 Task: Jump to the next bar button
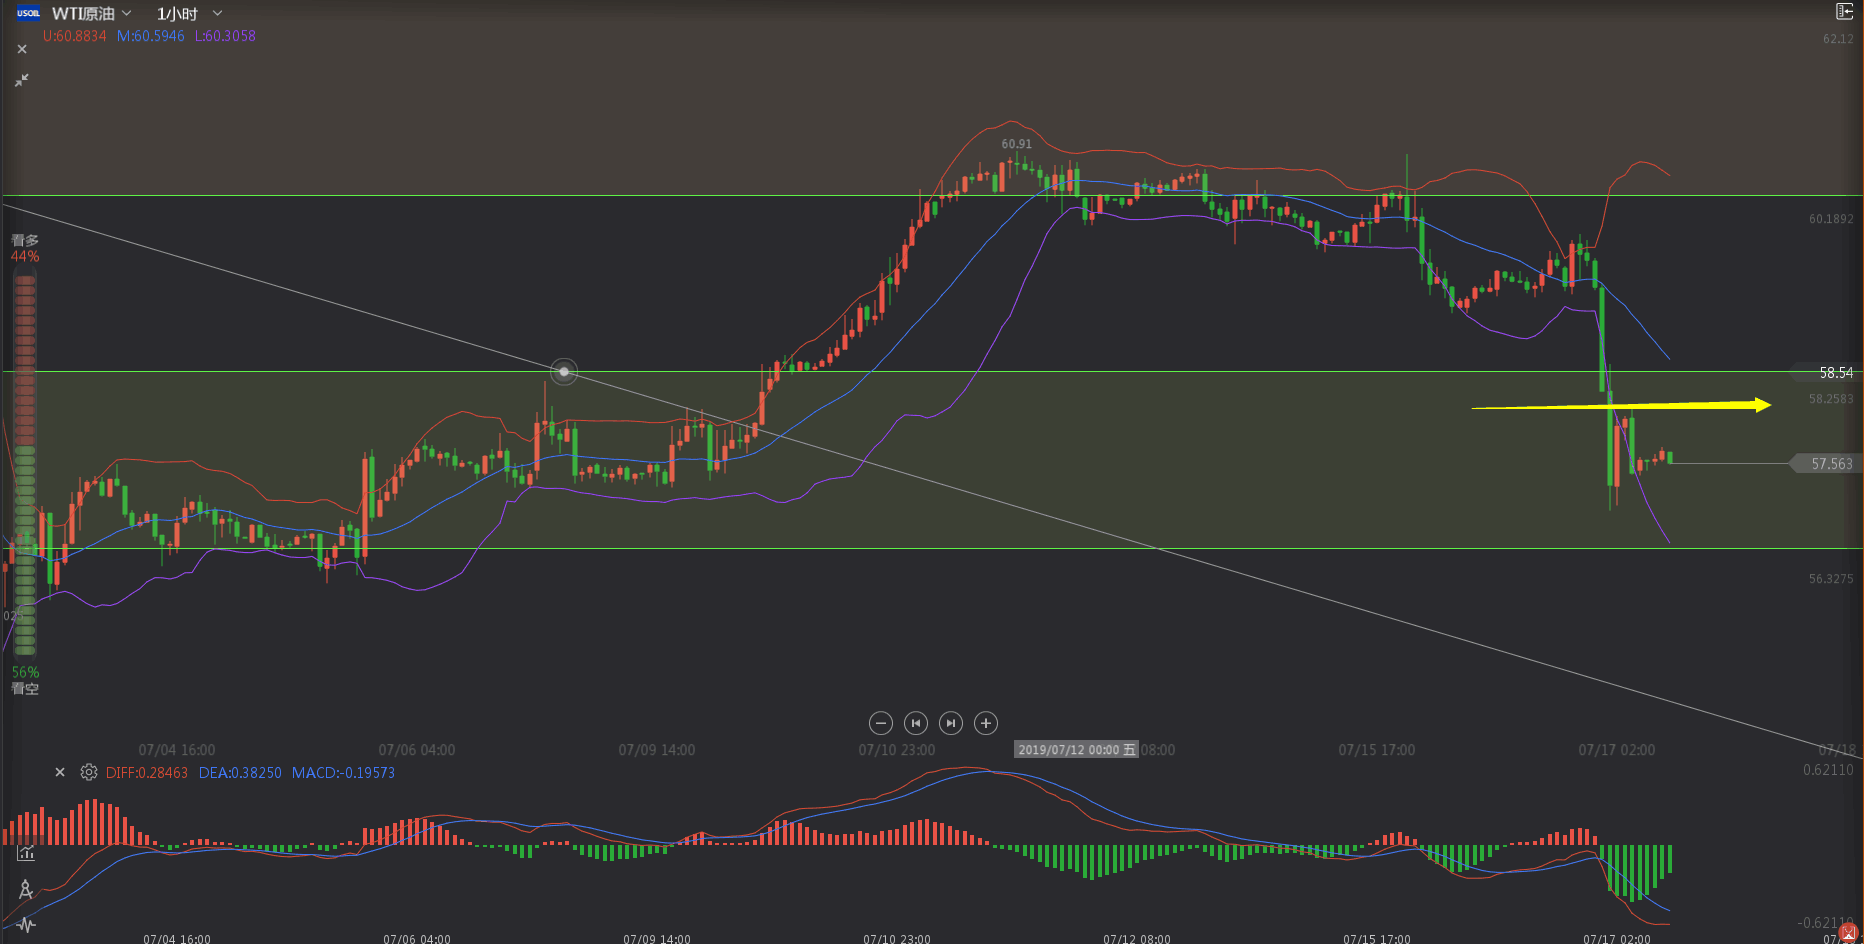click(x=951, y=723)
